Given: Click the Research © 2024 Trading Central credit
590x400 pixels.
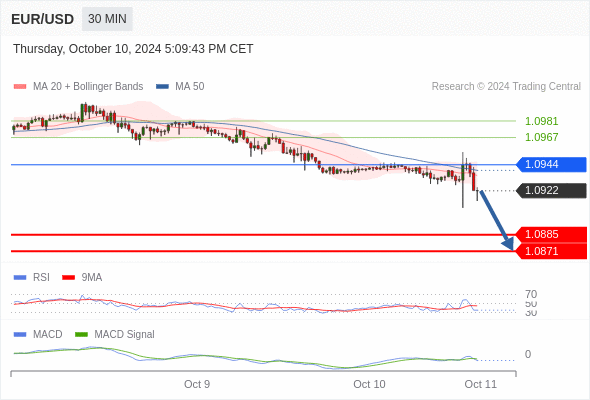Looking at the screenshot, I should 506,87.
